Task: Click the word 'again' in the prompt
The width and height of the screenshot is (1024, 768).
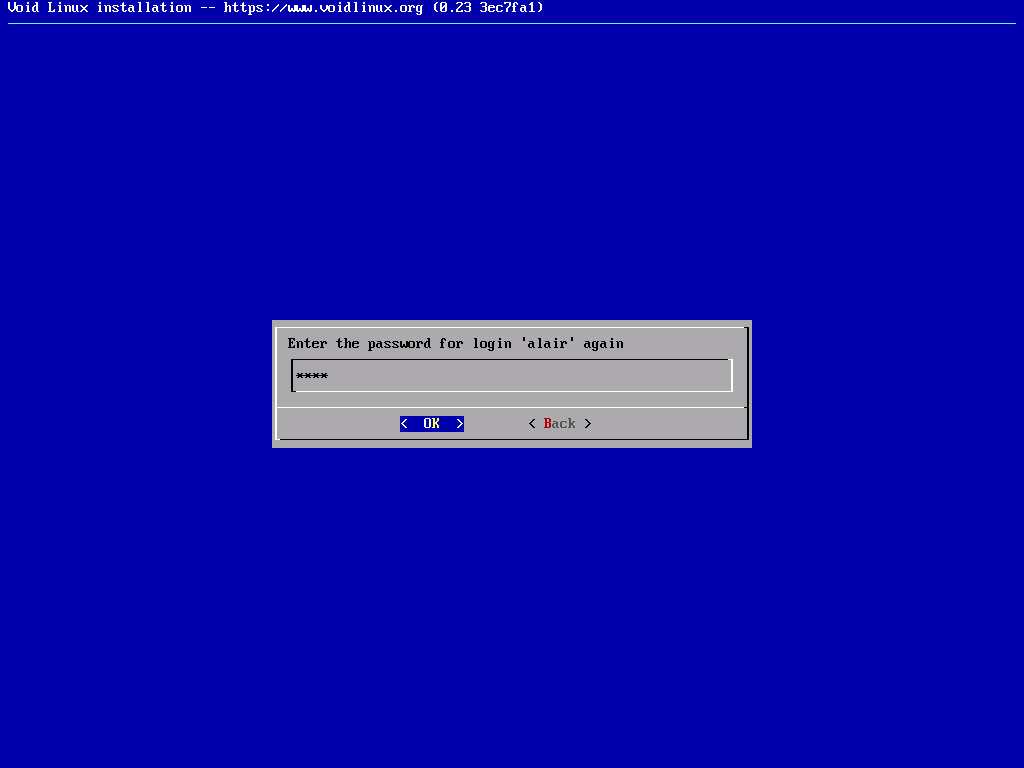Action: point(604,343)
